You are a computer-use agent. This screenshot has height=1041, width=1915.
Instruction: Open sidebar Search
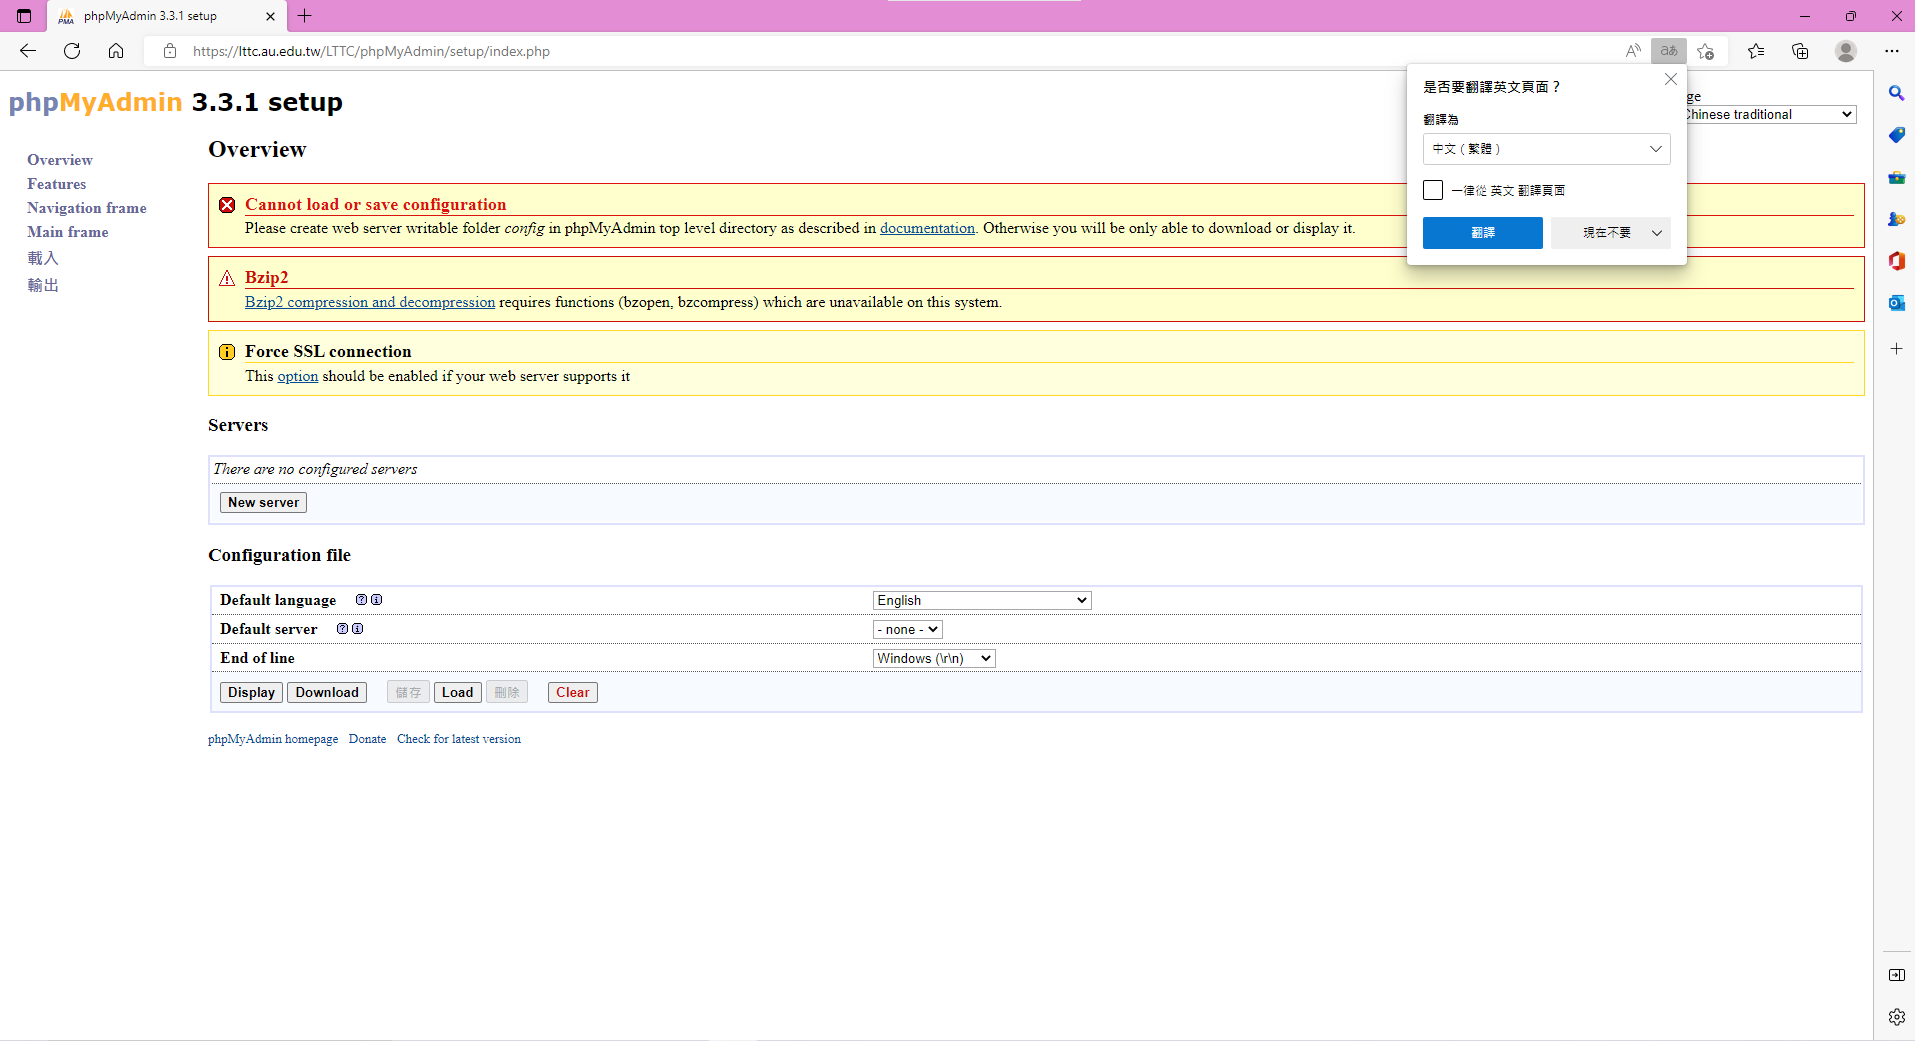tap(1896, 93)
